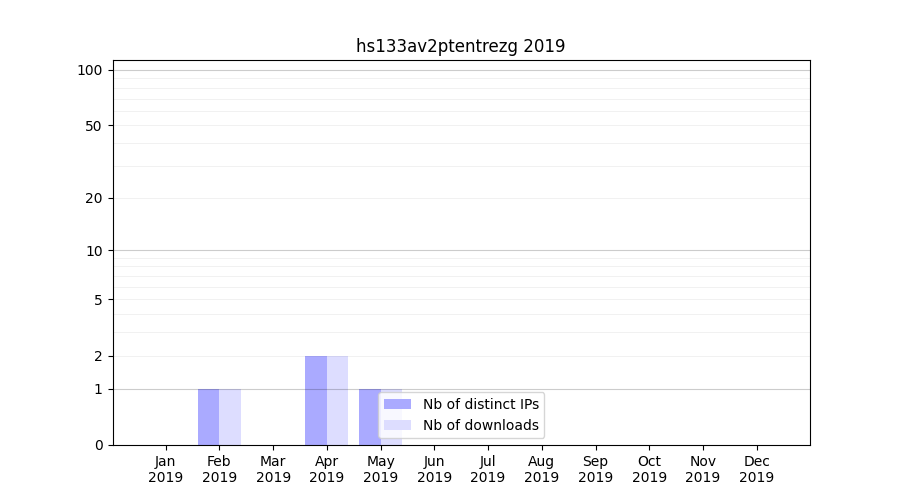The width and height of the screenshot is (900, 500).
Task: Click the Nb of distinct IPs legend swatch
Action: [x=397, y=404]
